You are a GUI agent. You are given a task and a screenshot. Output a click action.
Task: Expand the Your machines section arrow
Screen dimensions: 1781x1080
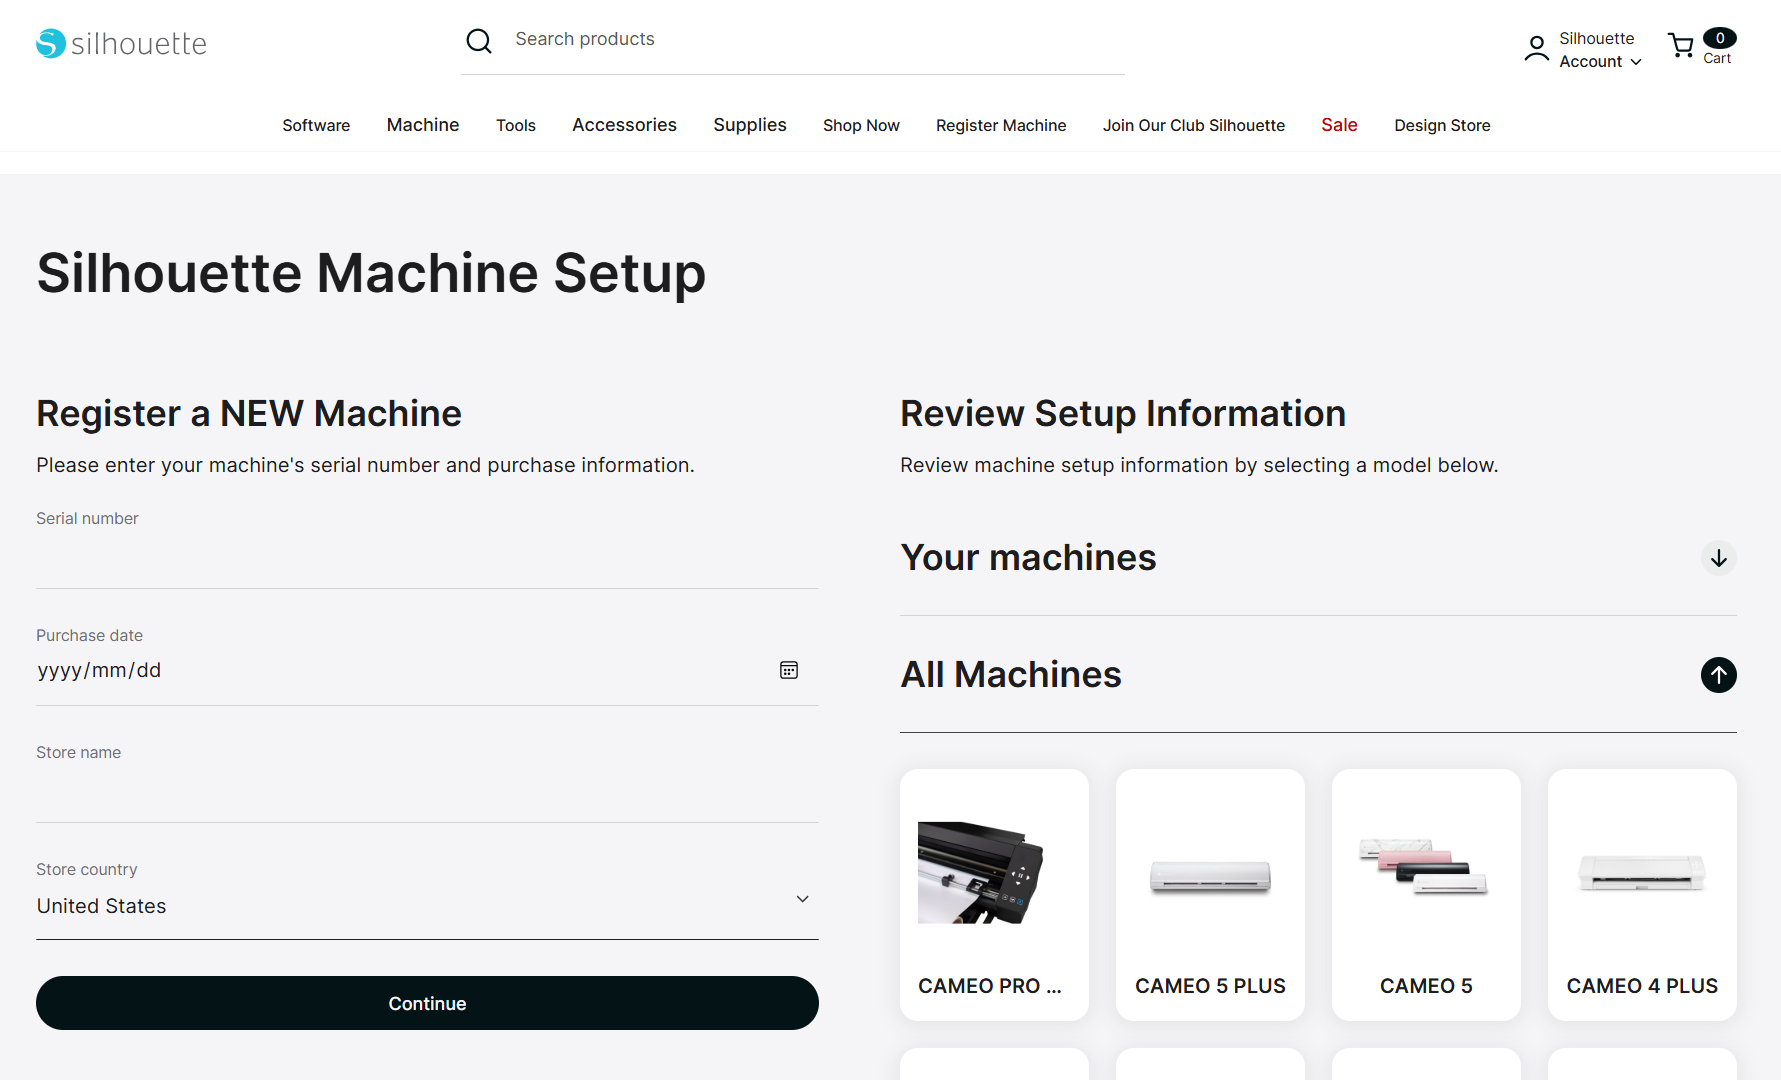coord(1719,558)
